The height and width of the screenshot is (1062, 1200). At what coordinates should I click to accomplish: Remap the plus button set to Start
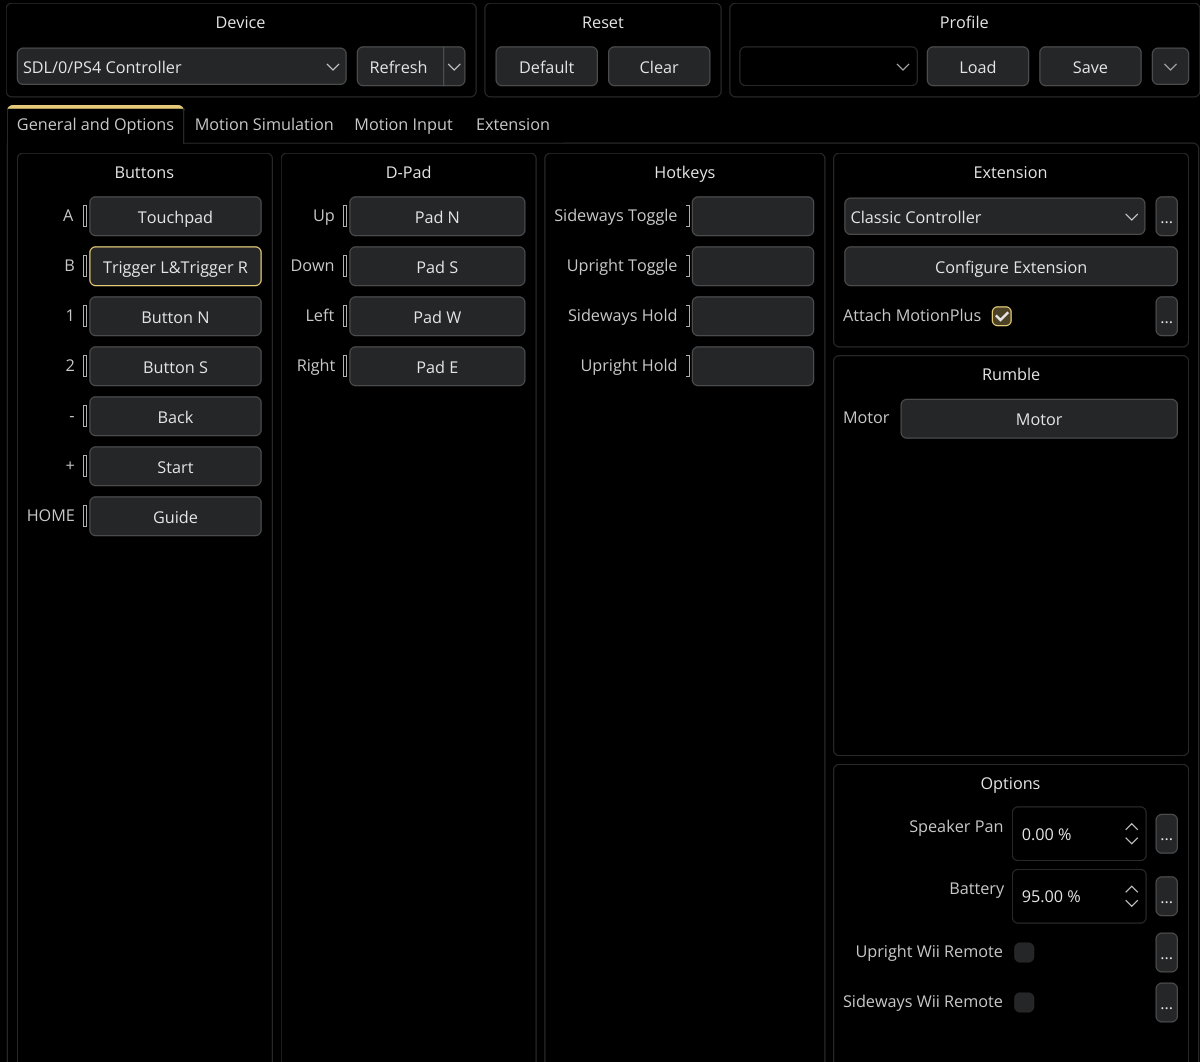coord(175,467)
